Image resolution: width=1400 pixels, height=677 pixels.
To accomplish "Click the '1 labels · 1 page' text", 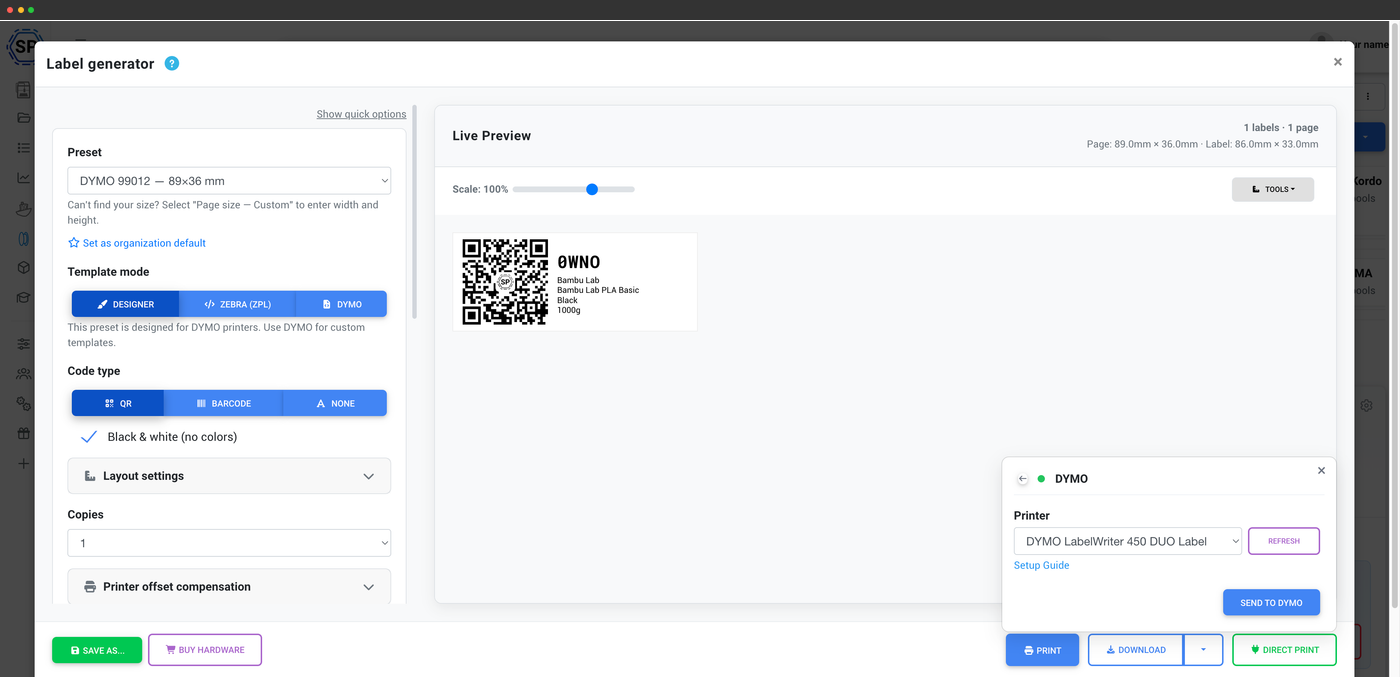I will pyautogui.click(x=1281, y=128).
